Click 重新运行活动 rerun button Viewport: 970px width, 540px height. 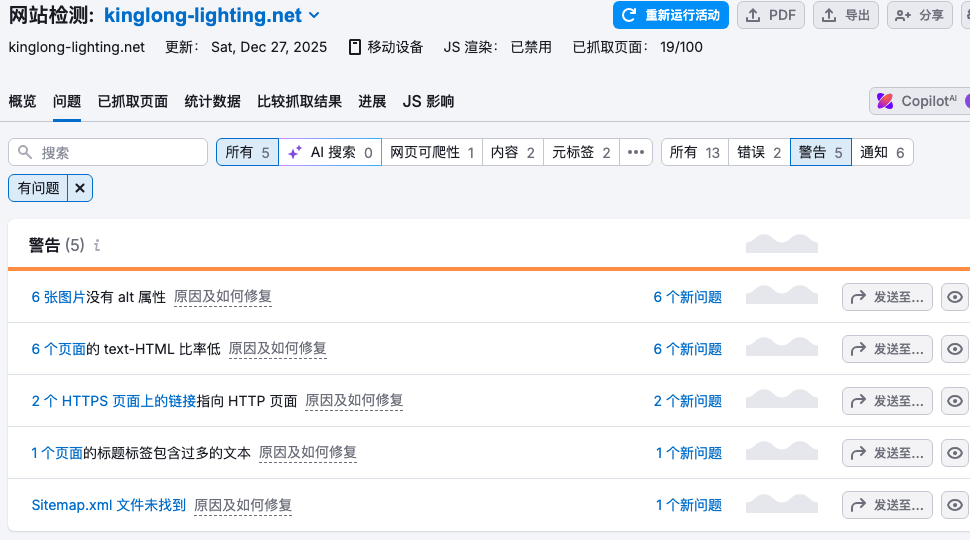pos(671,15)
